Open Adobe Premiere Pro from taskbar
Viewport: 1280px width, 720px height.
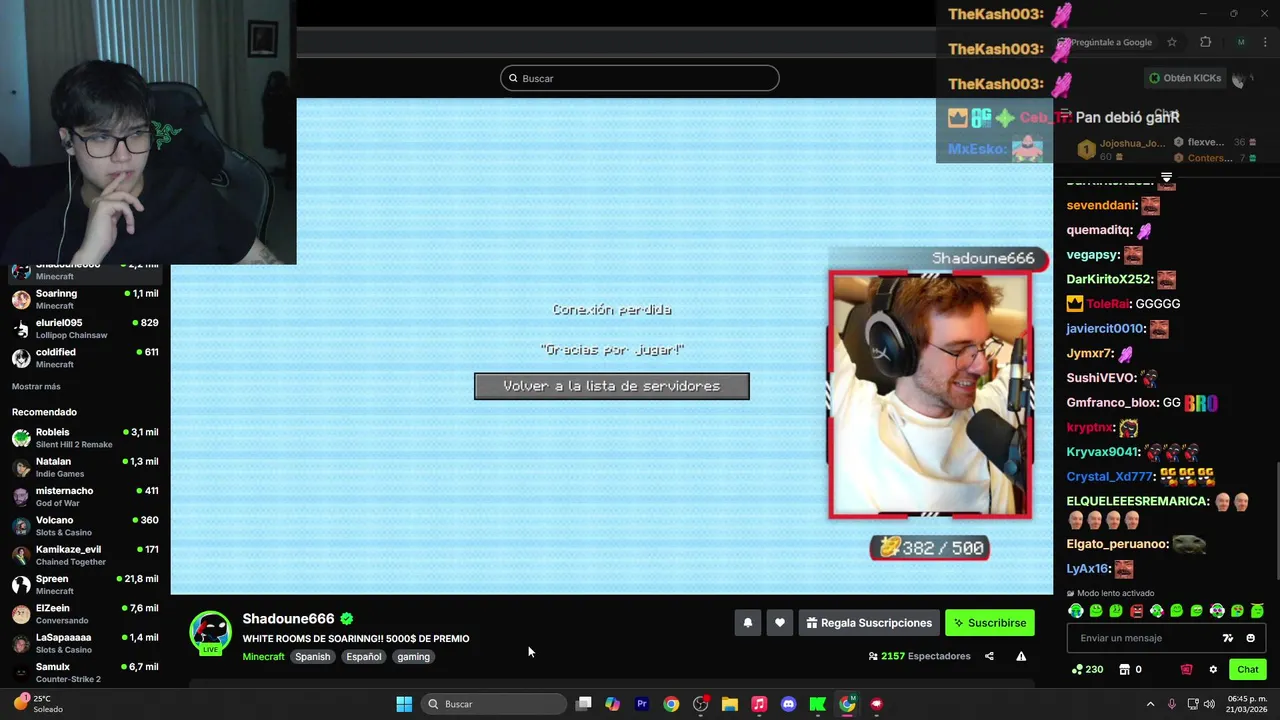point(642,704)
